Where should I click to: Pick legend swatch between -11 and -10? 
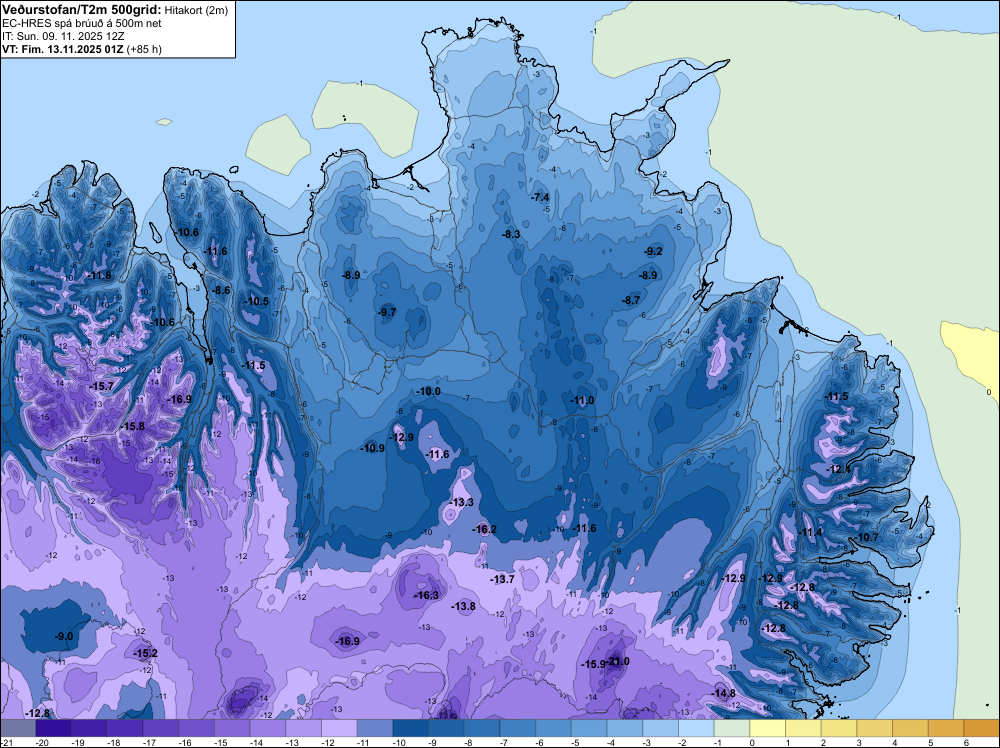coord(375,728)
